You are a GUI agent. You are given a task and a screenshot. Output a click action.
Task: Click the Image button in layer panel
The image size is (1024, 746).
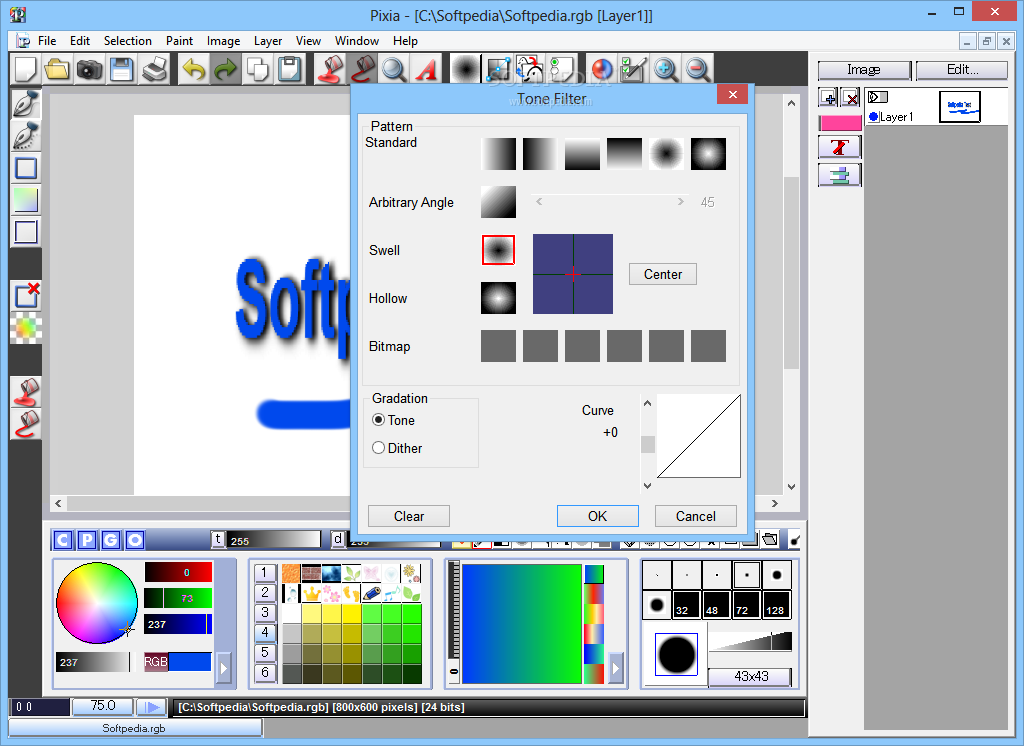(x=863, y=69)
